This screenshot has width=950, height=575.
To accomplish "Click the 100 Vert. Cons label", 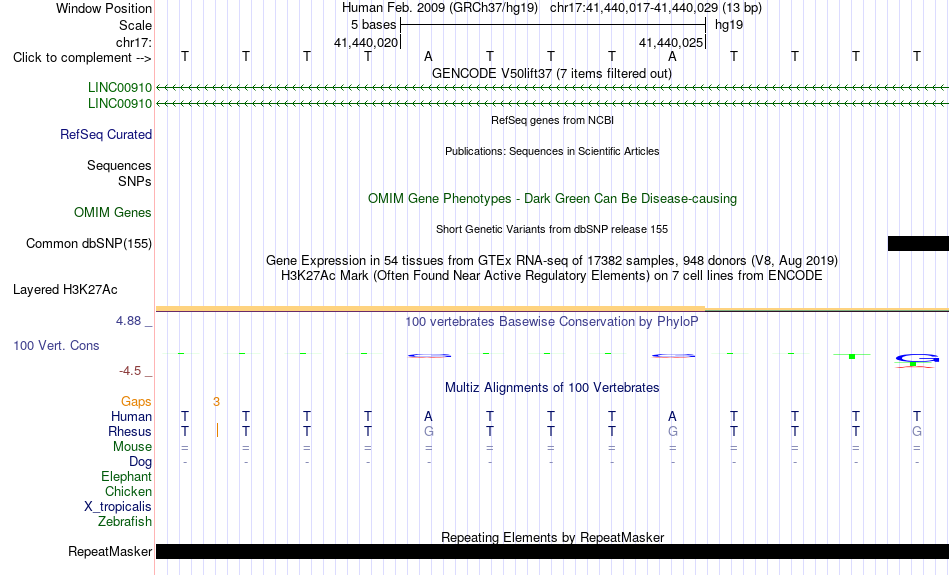I will point(56,345).
